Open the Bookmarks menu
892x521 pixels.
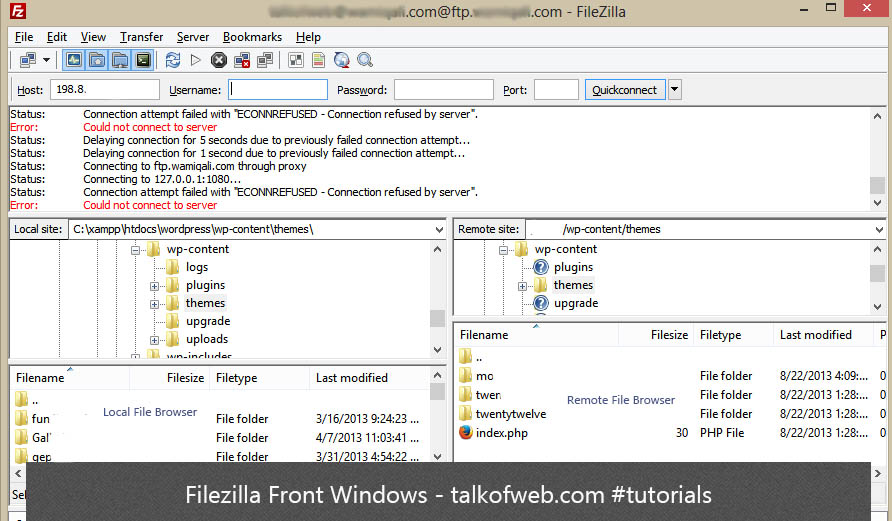[252, 37]
